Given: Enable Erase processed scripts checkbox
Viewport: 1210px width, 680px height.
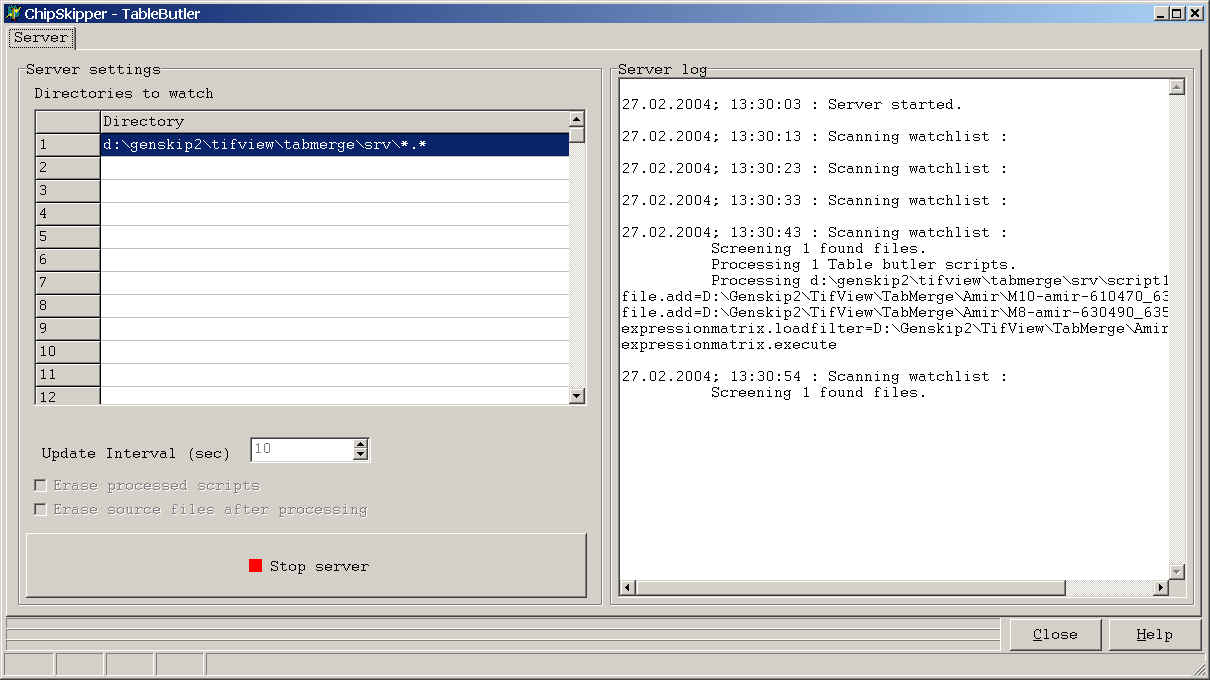Looking at the screenshot, I should 41,485.
